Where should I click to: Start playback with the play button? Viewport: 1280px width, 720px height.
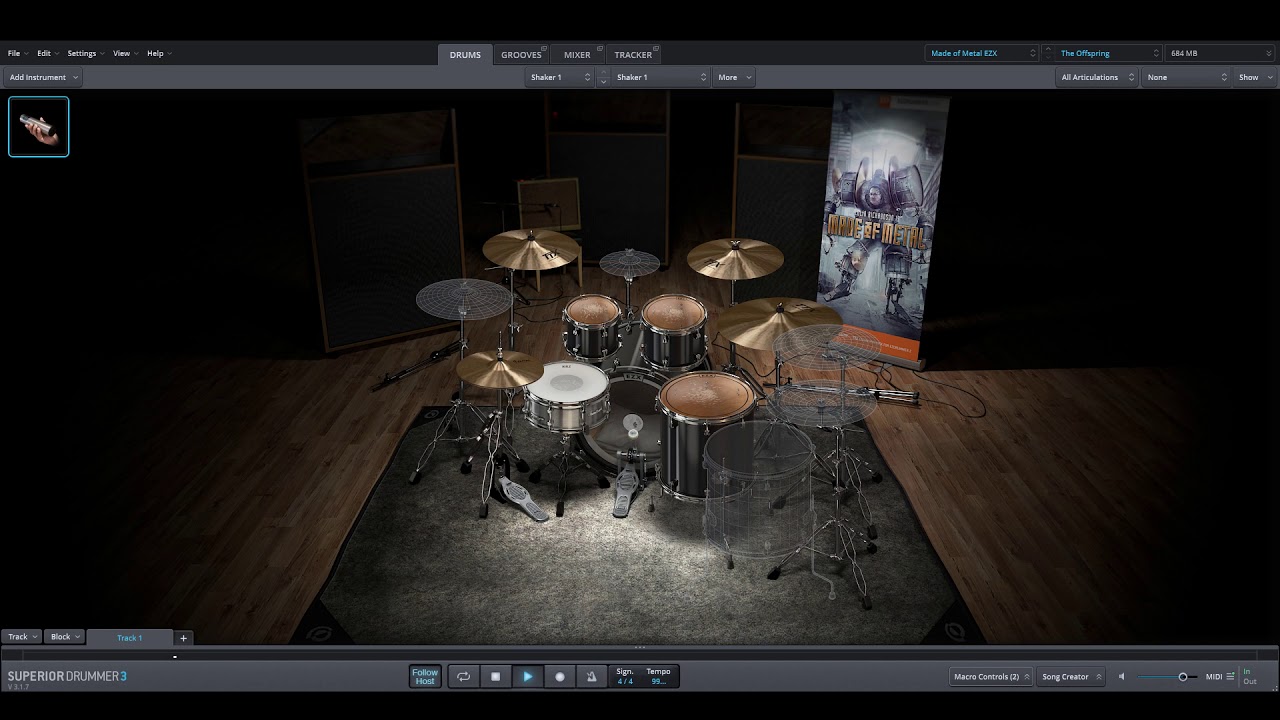[527, 677]
